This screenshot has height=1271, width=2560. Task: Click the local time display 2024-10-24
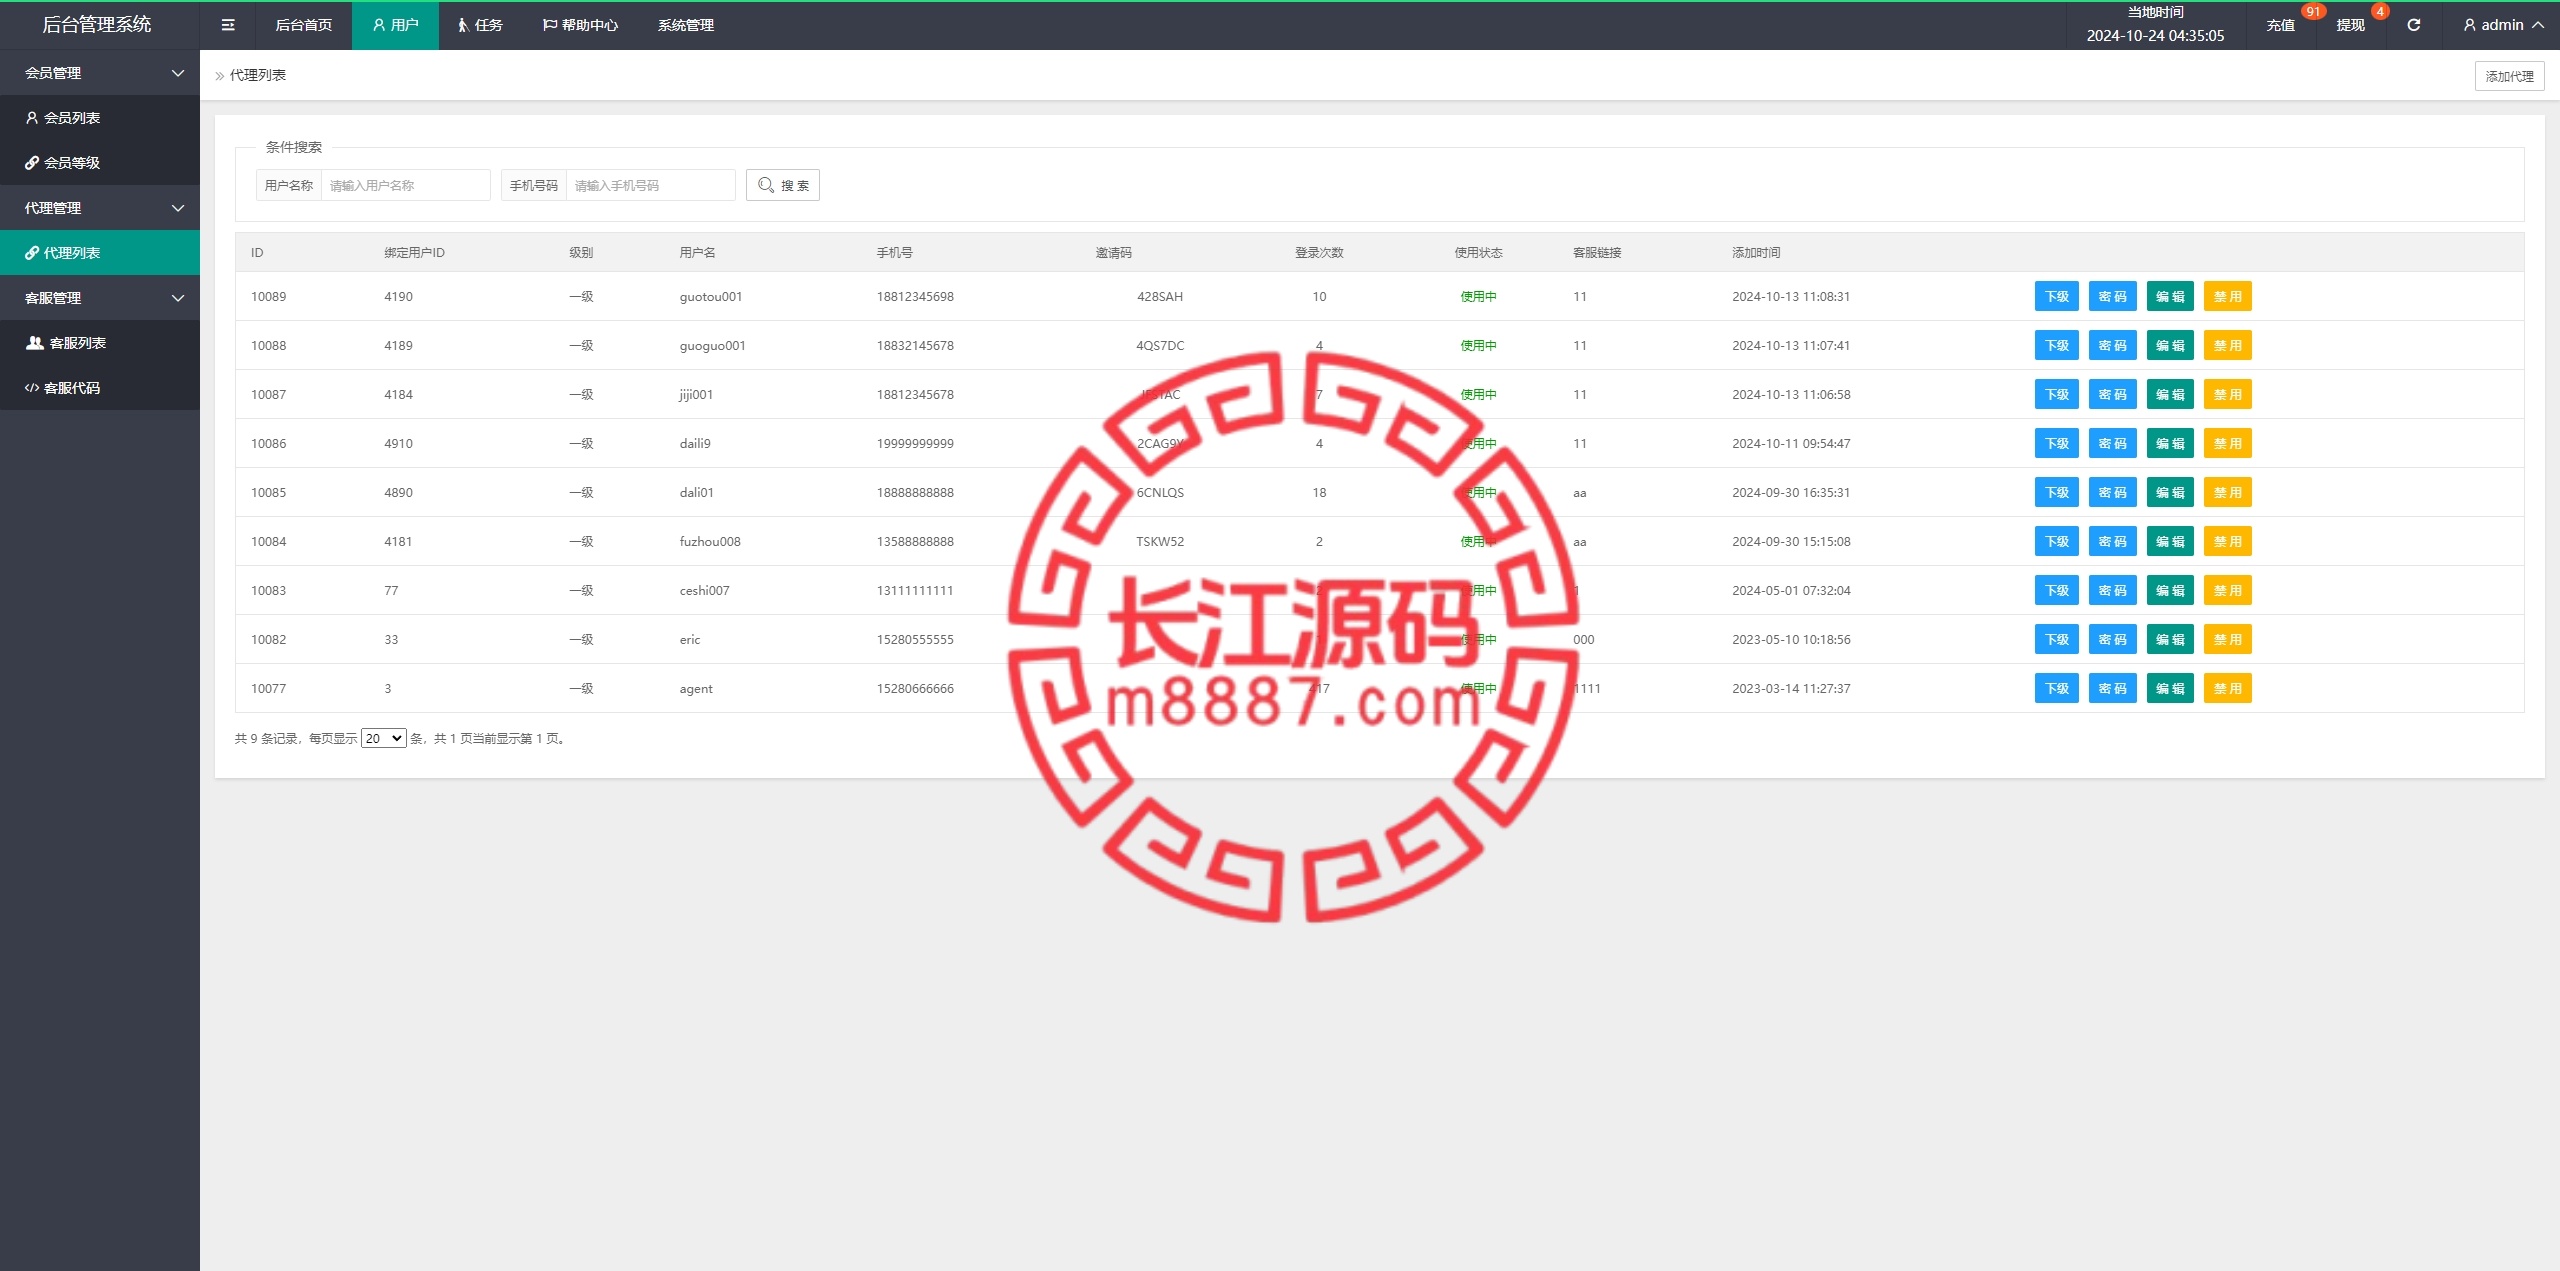[2155, 36]
